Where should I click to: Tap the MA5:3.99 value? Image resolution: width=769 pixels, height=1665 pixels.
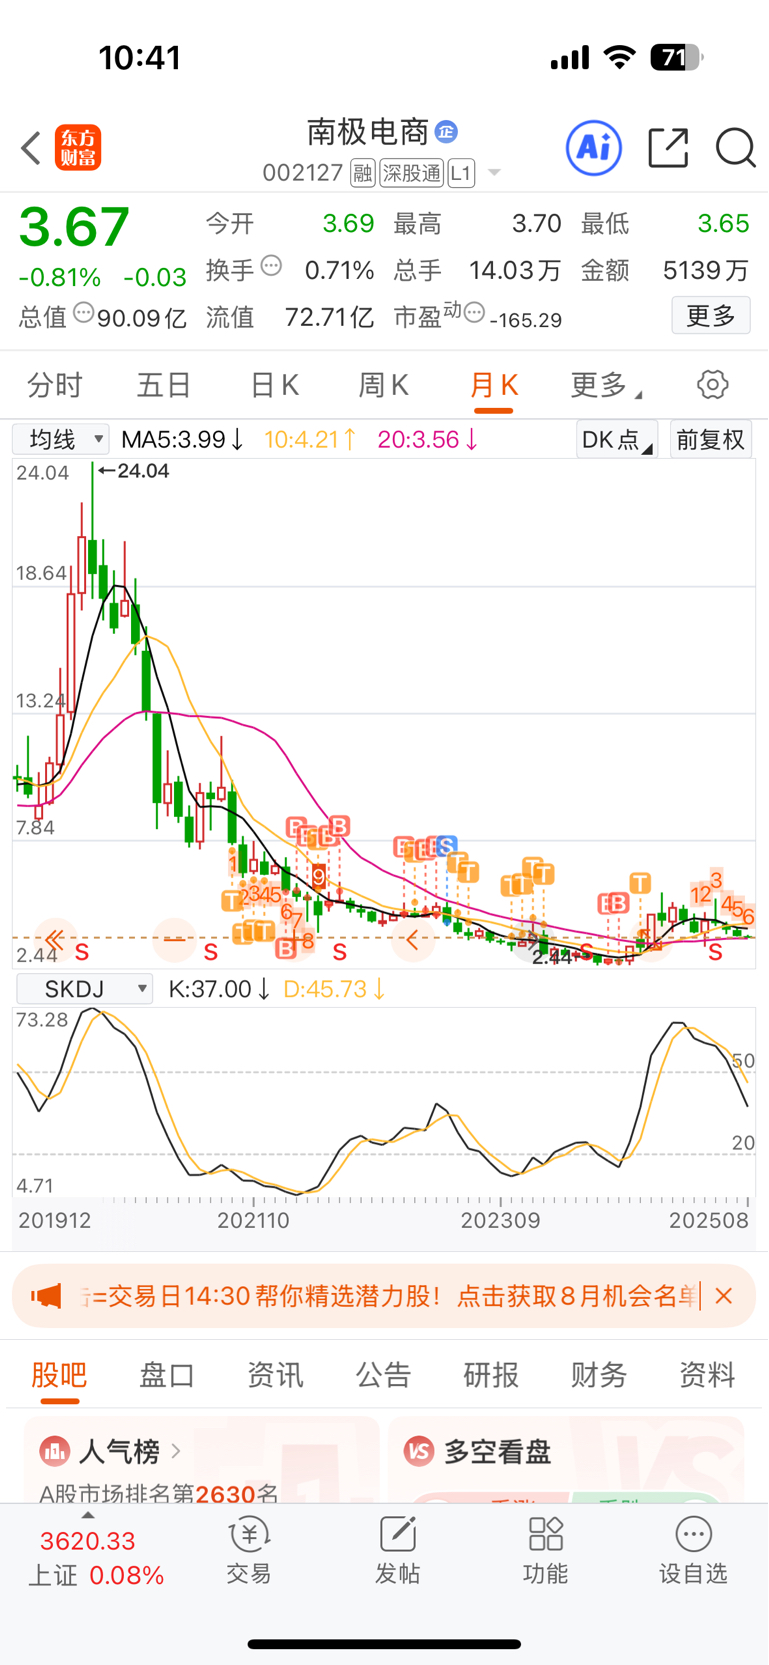(182, 440)
